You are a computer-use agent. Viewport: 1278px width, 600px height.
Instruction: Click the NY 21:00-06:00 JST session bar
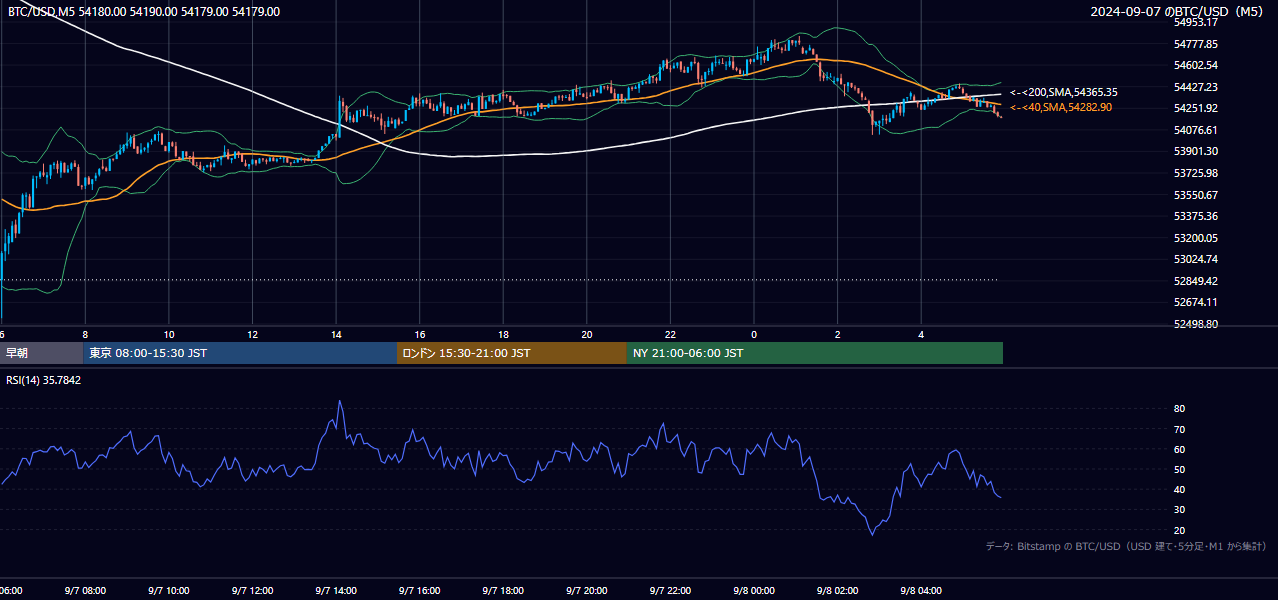(815, 353)
